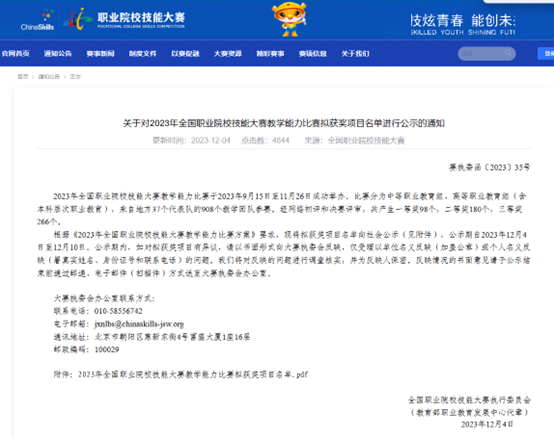Viewport: 554px width, 437px height.
Task: Open the 赛项信息 menu item
Action: [x=313, y=53]
